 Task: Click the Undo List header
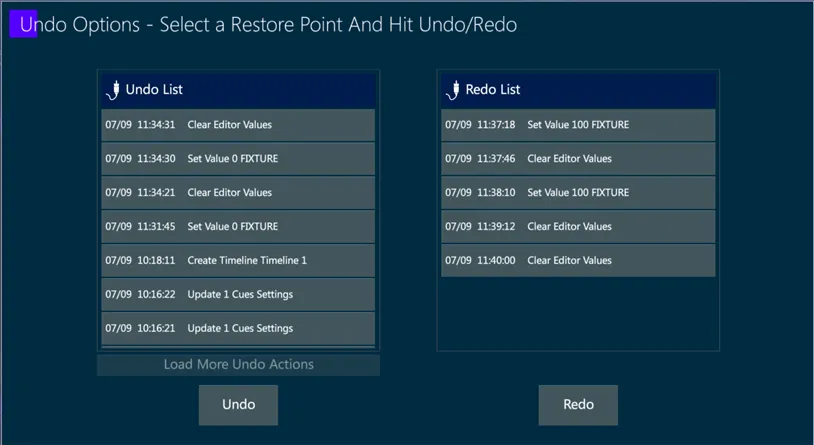(x=238, y=90)
